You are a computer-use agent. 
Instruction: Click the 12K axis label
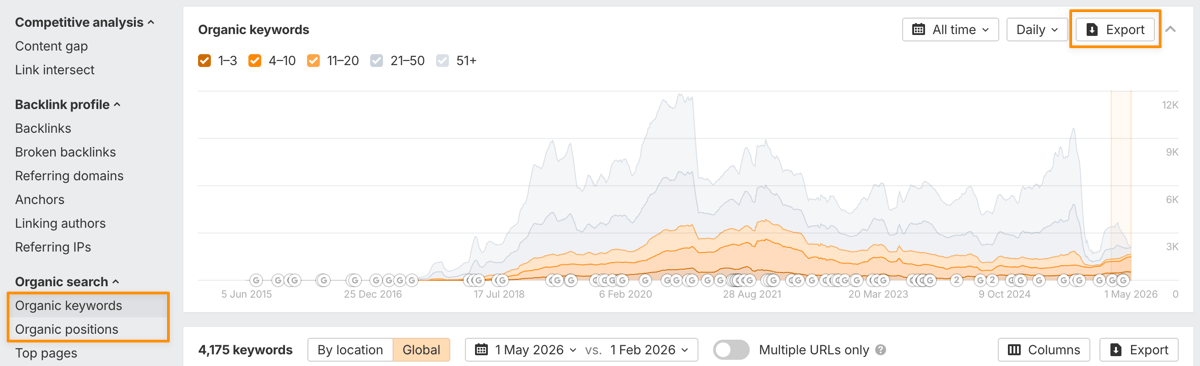tap(1170, 105)
